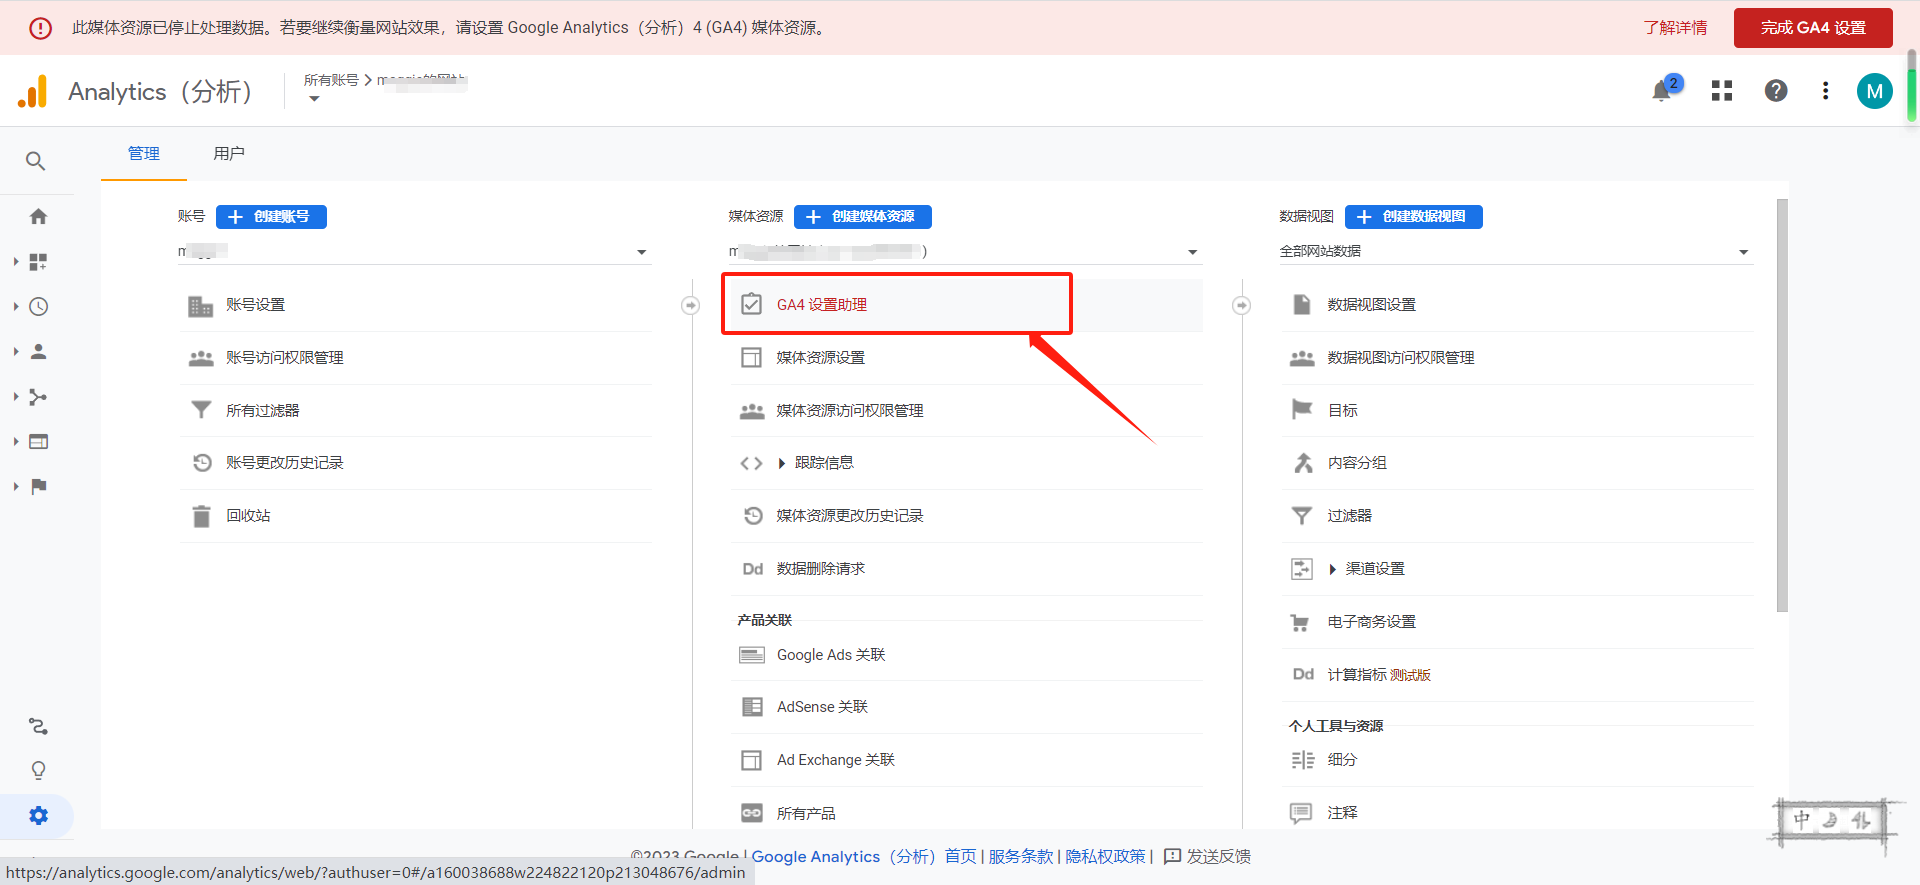
Task: Click the Analytics logo
Action: point(33,91)
